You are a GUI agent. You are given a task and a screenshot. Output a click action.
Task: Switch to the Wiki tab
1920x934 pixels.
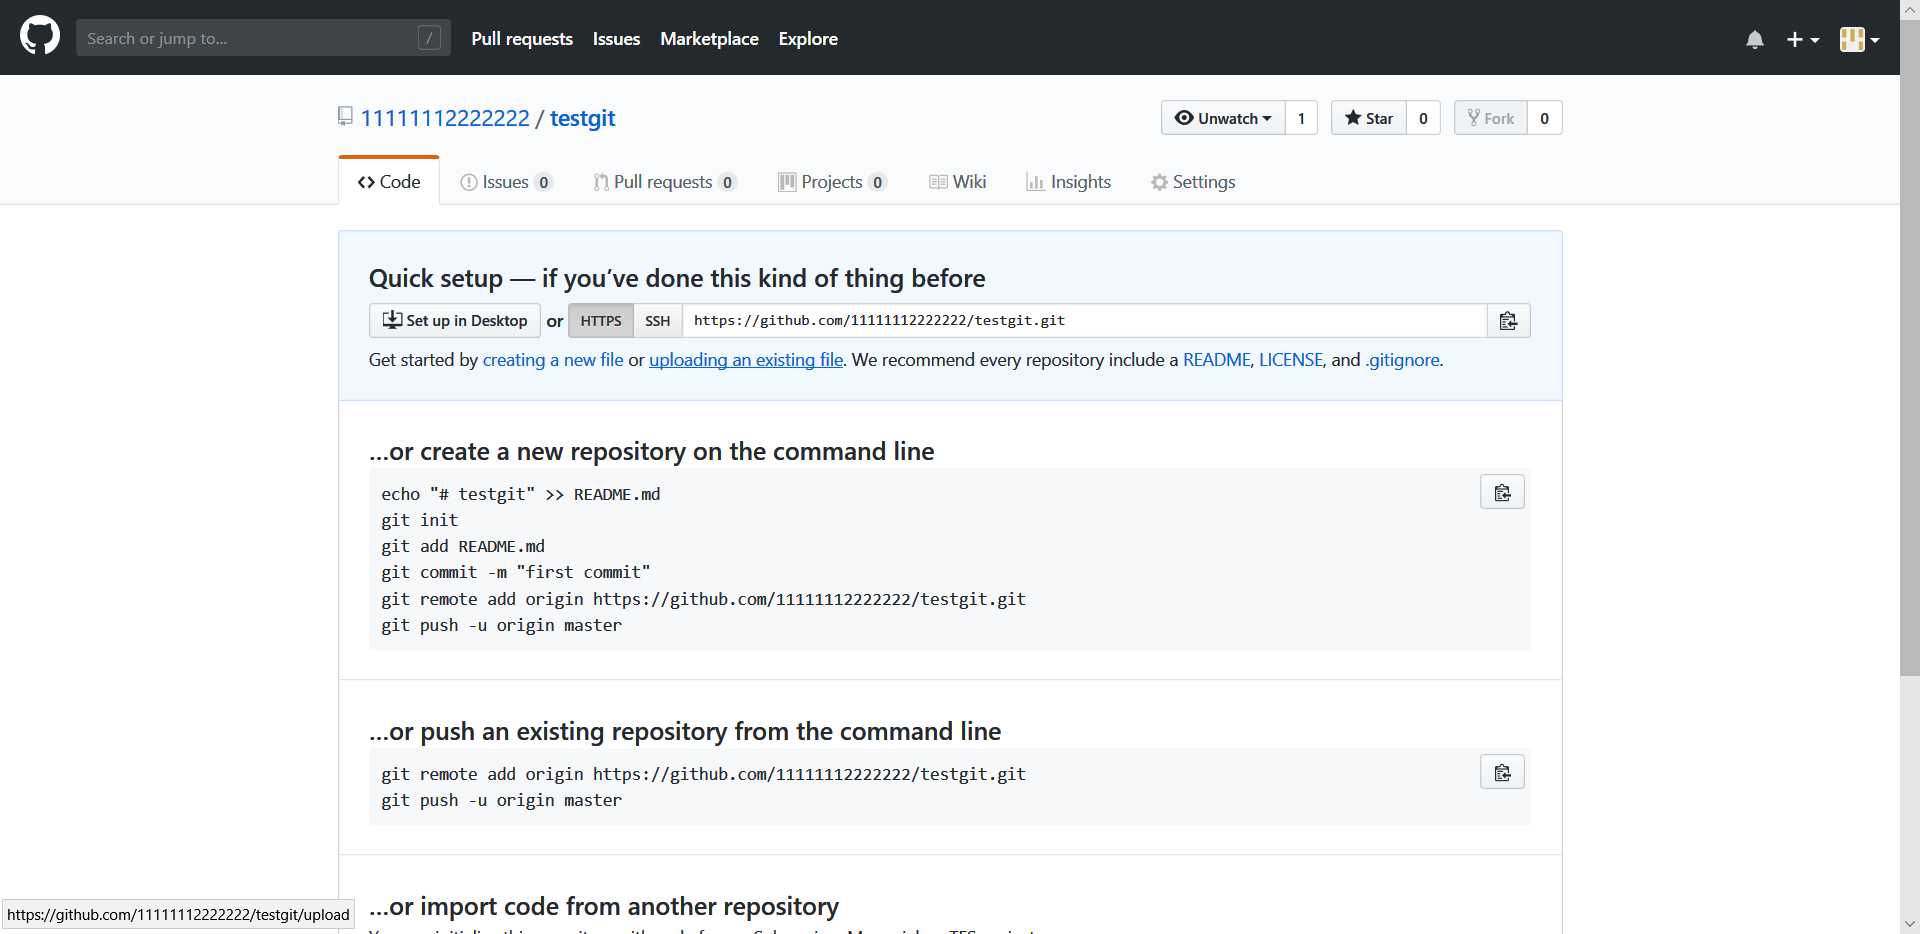click(958, 182)
